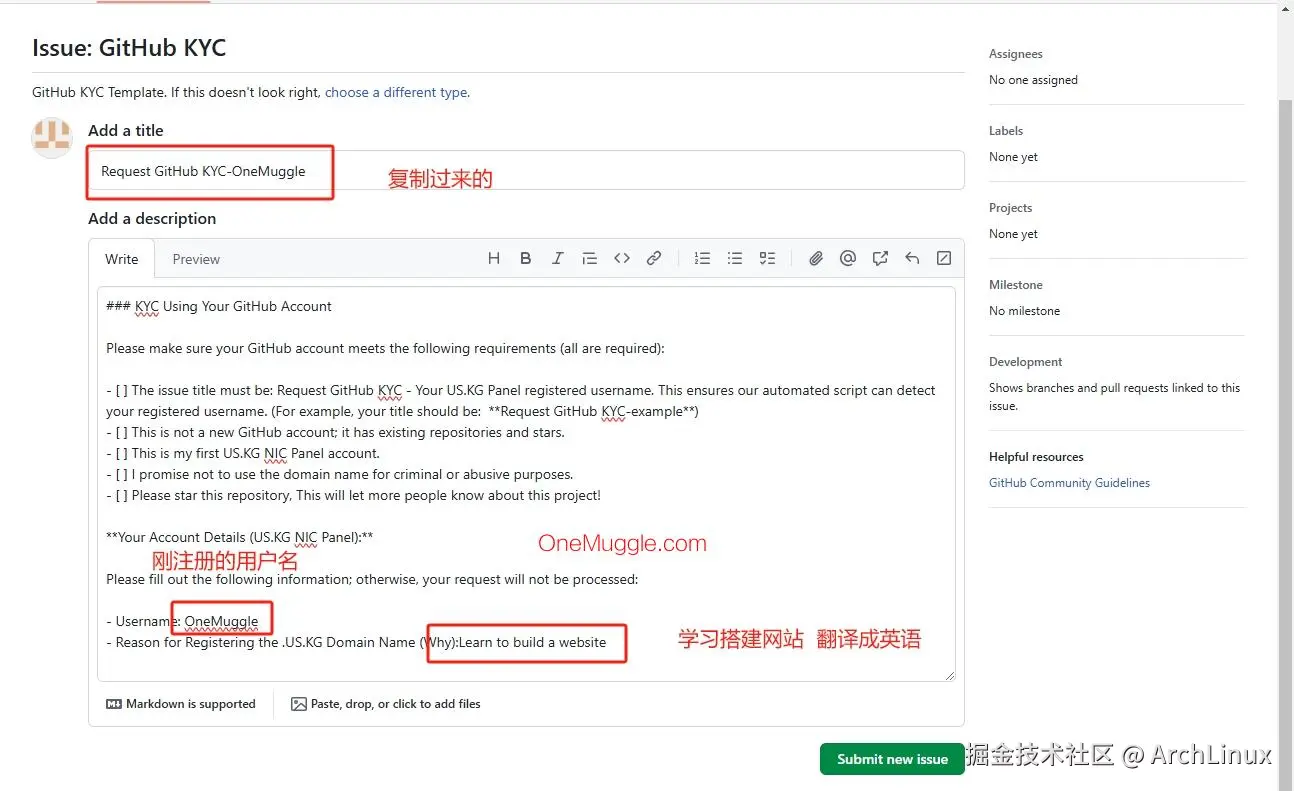Click 'This is not a new GitHub account' line

(335, 432)
